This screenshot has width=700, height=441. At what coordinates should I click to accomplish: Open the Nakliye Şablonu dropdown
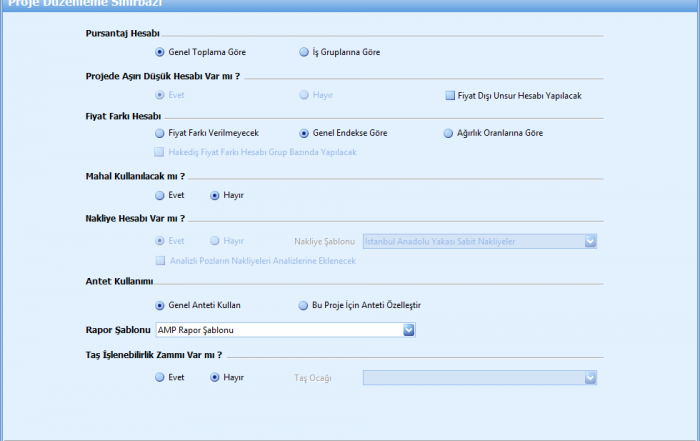coord(590,241)
